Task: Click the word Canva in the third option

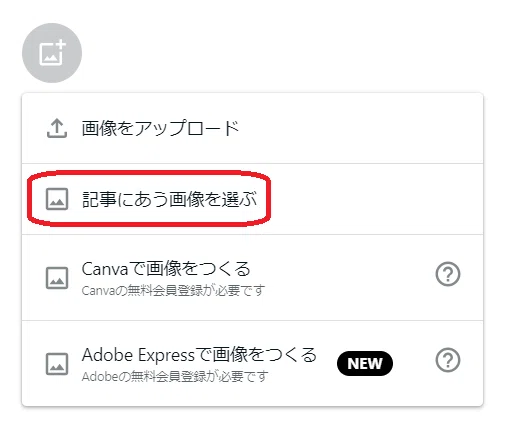Action: [105, 269]
